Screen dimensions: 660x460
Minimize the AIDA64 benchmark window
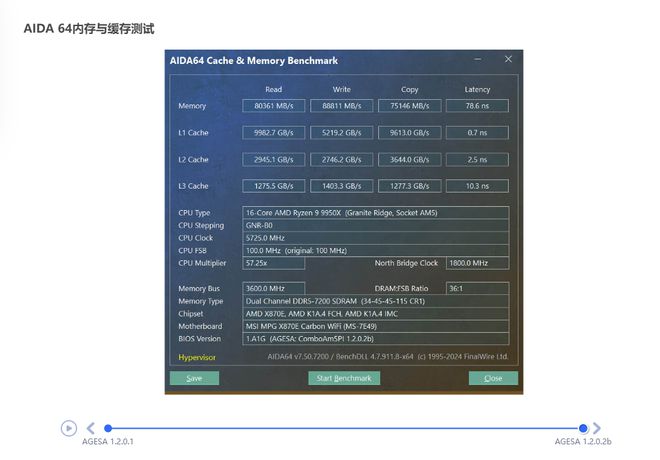click(478, 59)
